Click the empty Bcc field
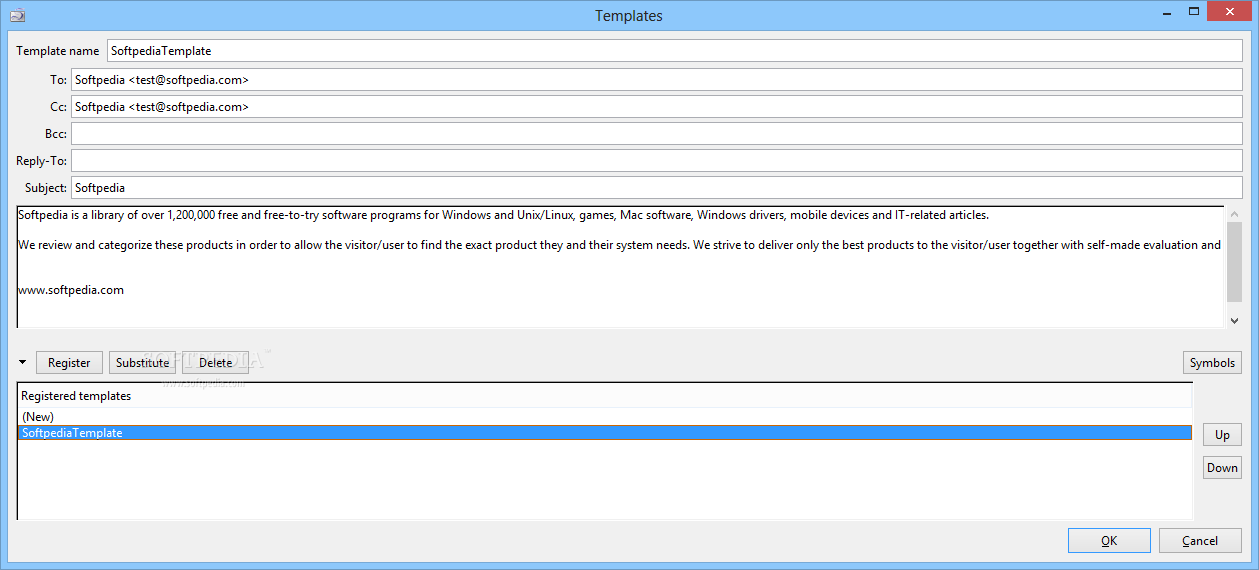The image size is (1259, 570). pyautogui.click(x=656, y=133)
